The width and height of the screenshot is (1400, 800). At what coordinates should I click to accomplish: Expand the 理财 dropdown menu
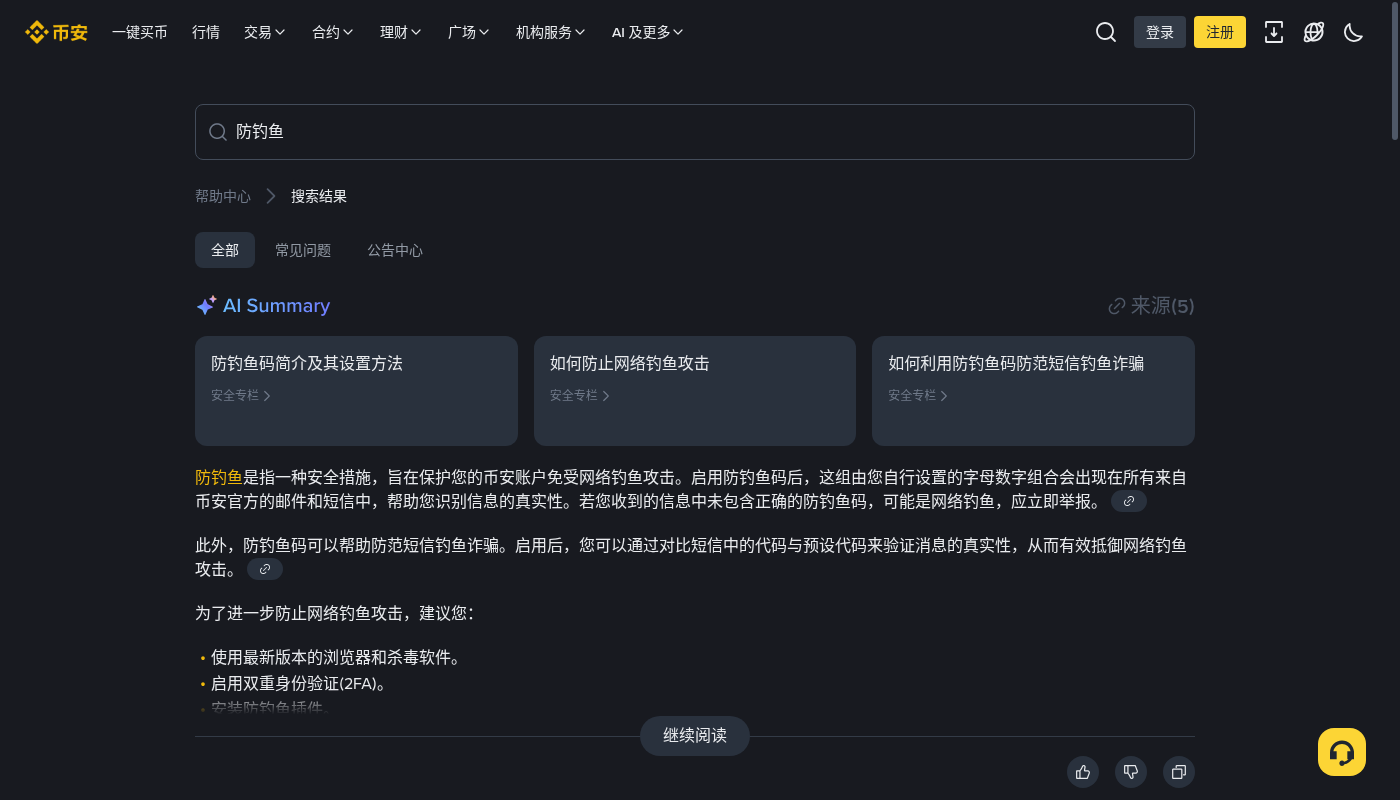pos(401,32)
